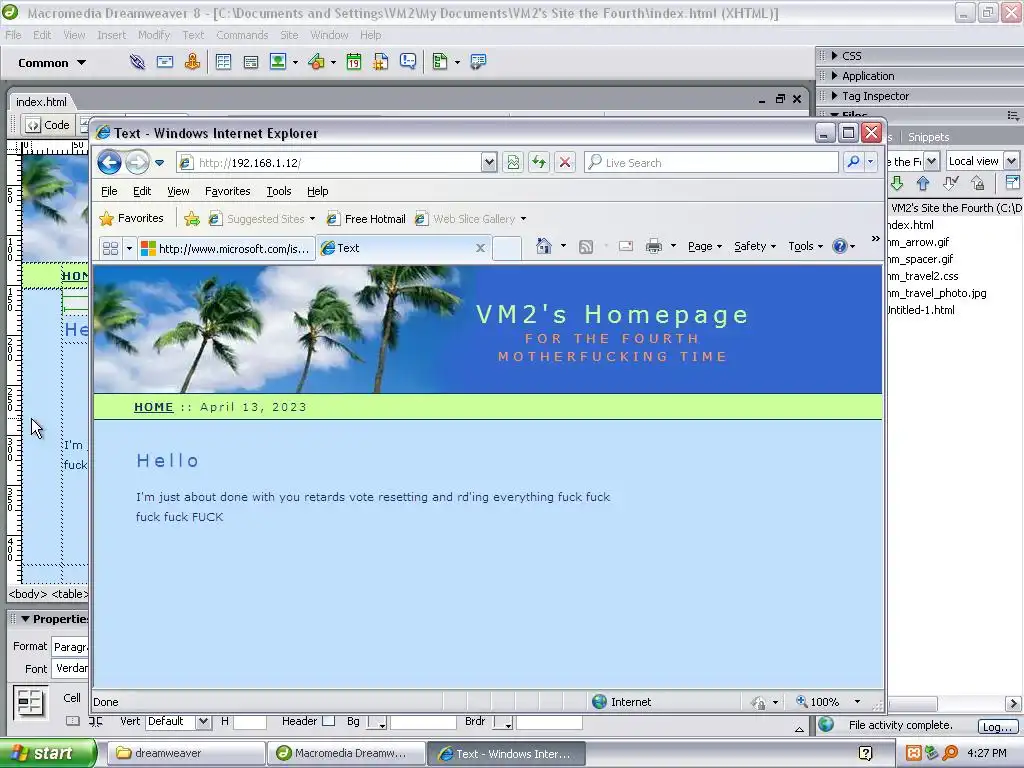Open dreamweaver folder in taskbar
The width and height of the screenshot is (1024, 768).
[185, 753]
